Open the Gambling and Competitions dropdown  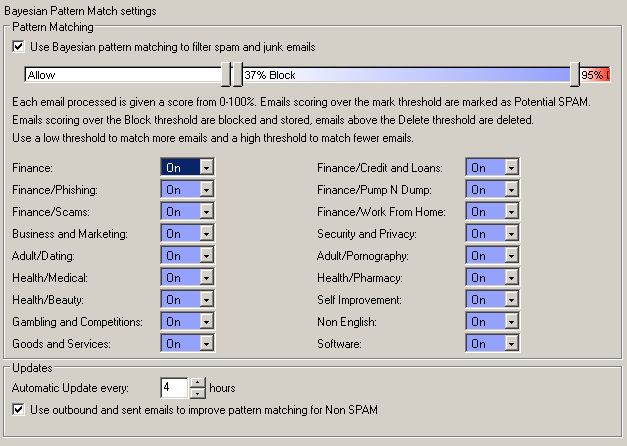[205, 322]
